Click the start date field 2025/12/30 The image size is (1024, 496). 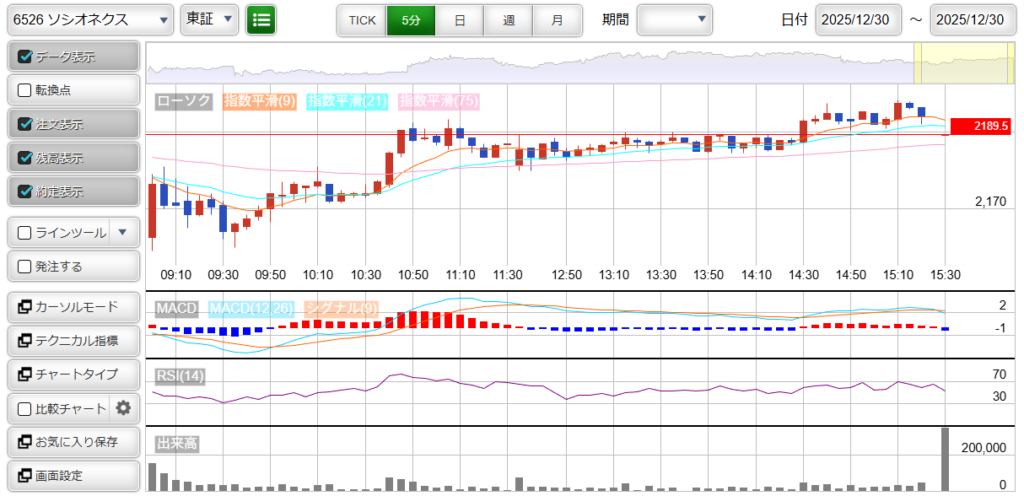[x=859, y=20]
